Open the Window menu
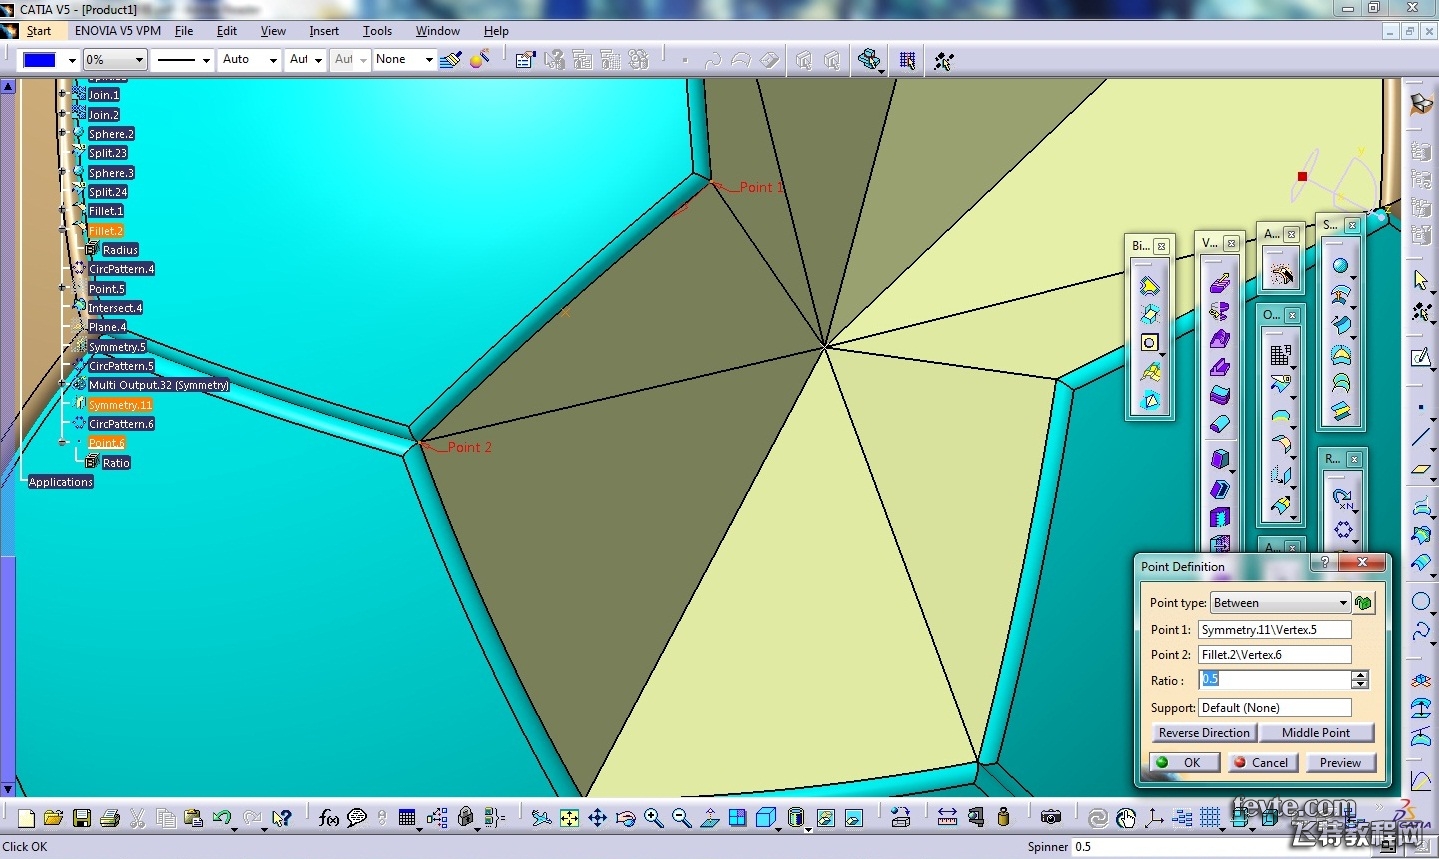Image resolution: width=1439 pixels, height=859 pixels. click(x=438, y=31)
